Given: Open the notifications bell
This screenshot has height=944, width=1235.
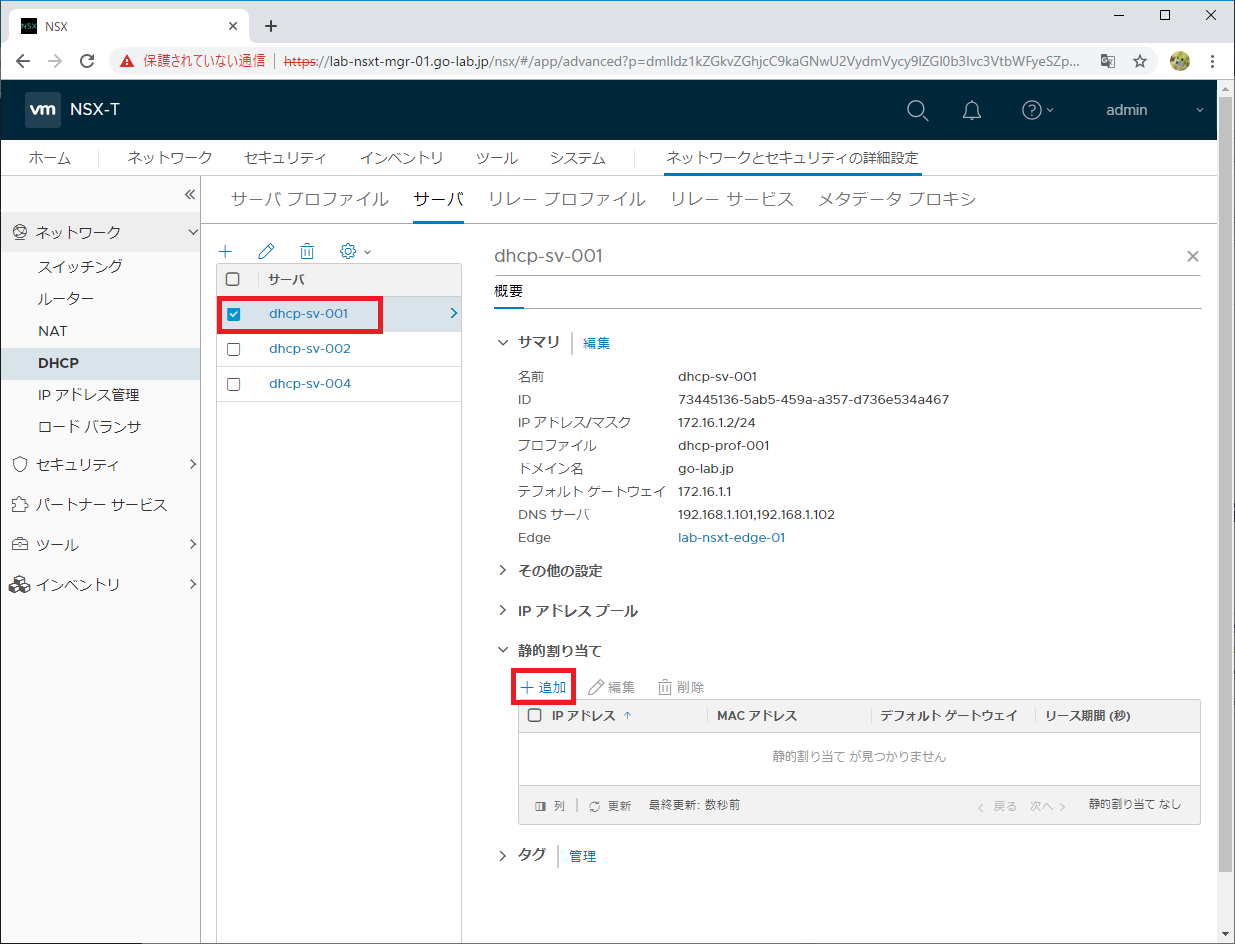Looking at the screenshot, I should pyautogui.click(x=972, y=110).
